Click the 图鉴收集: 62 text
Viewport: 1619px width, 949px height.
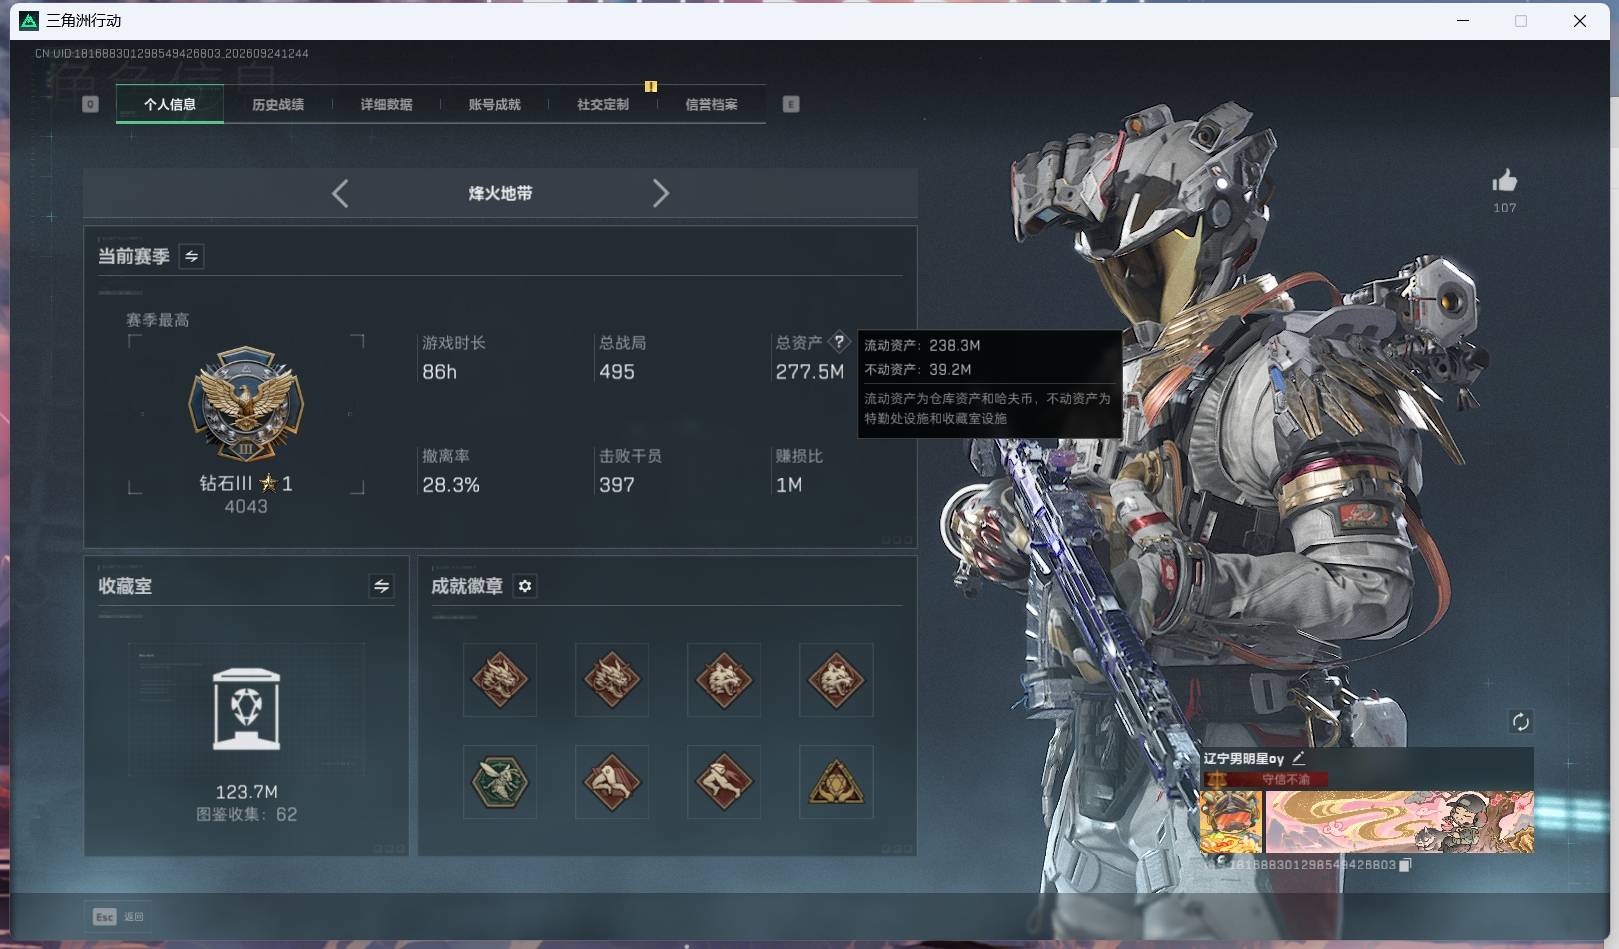point(247,815)
